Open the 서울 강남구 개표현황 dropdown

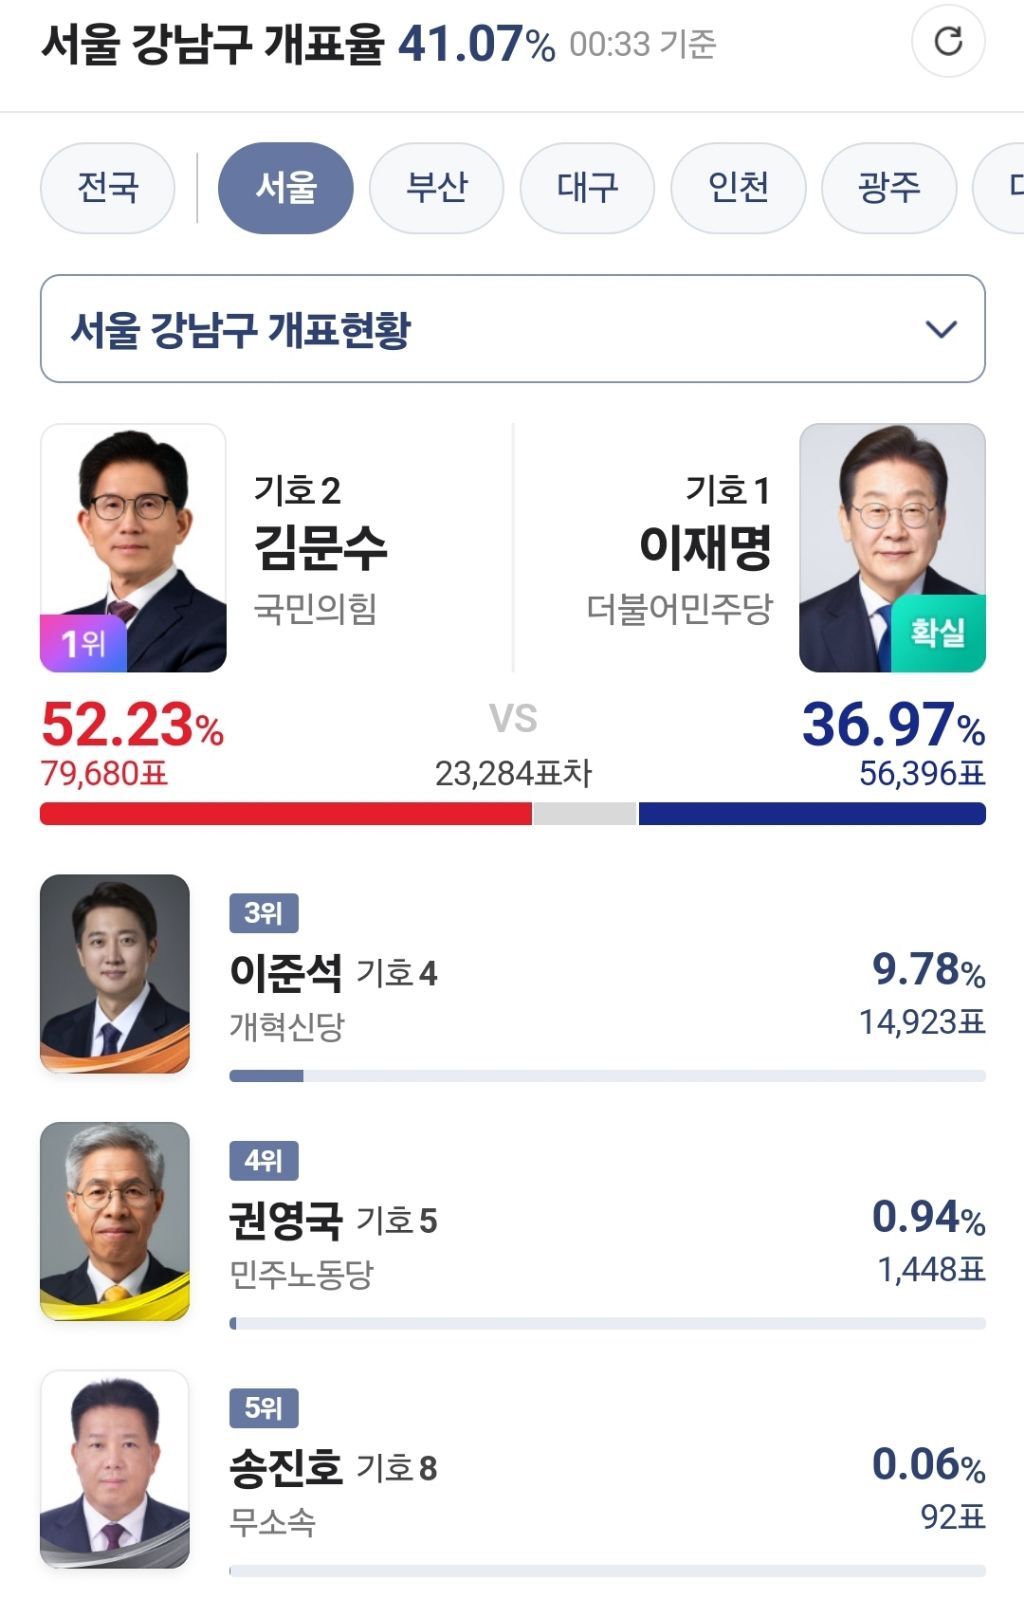pos(512,329)
